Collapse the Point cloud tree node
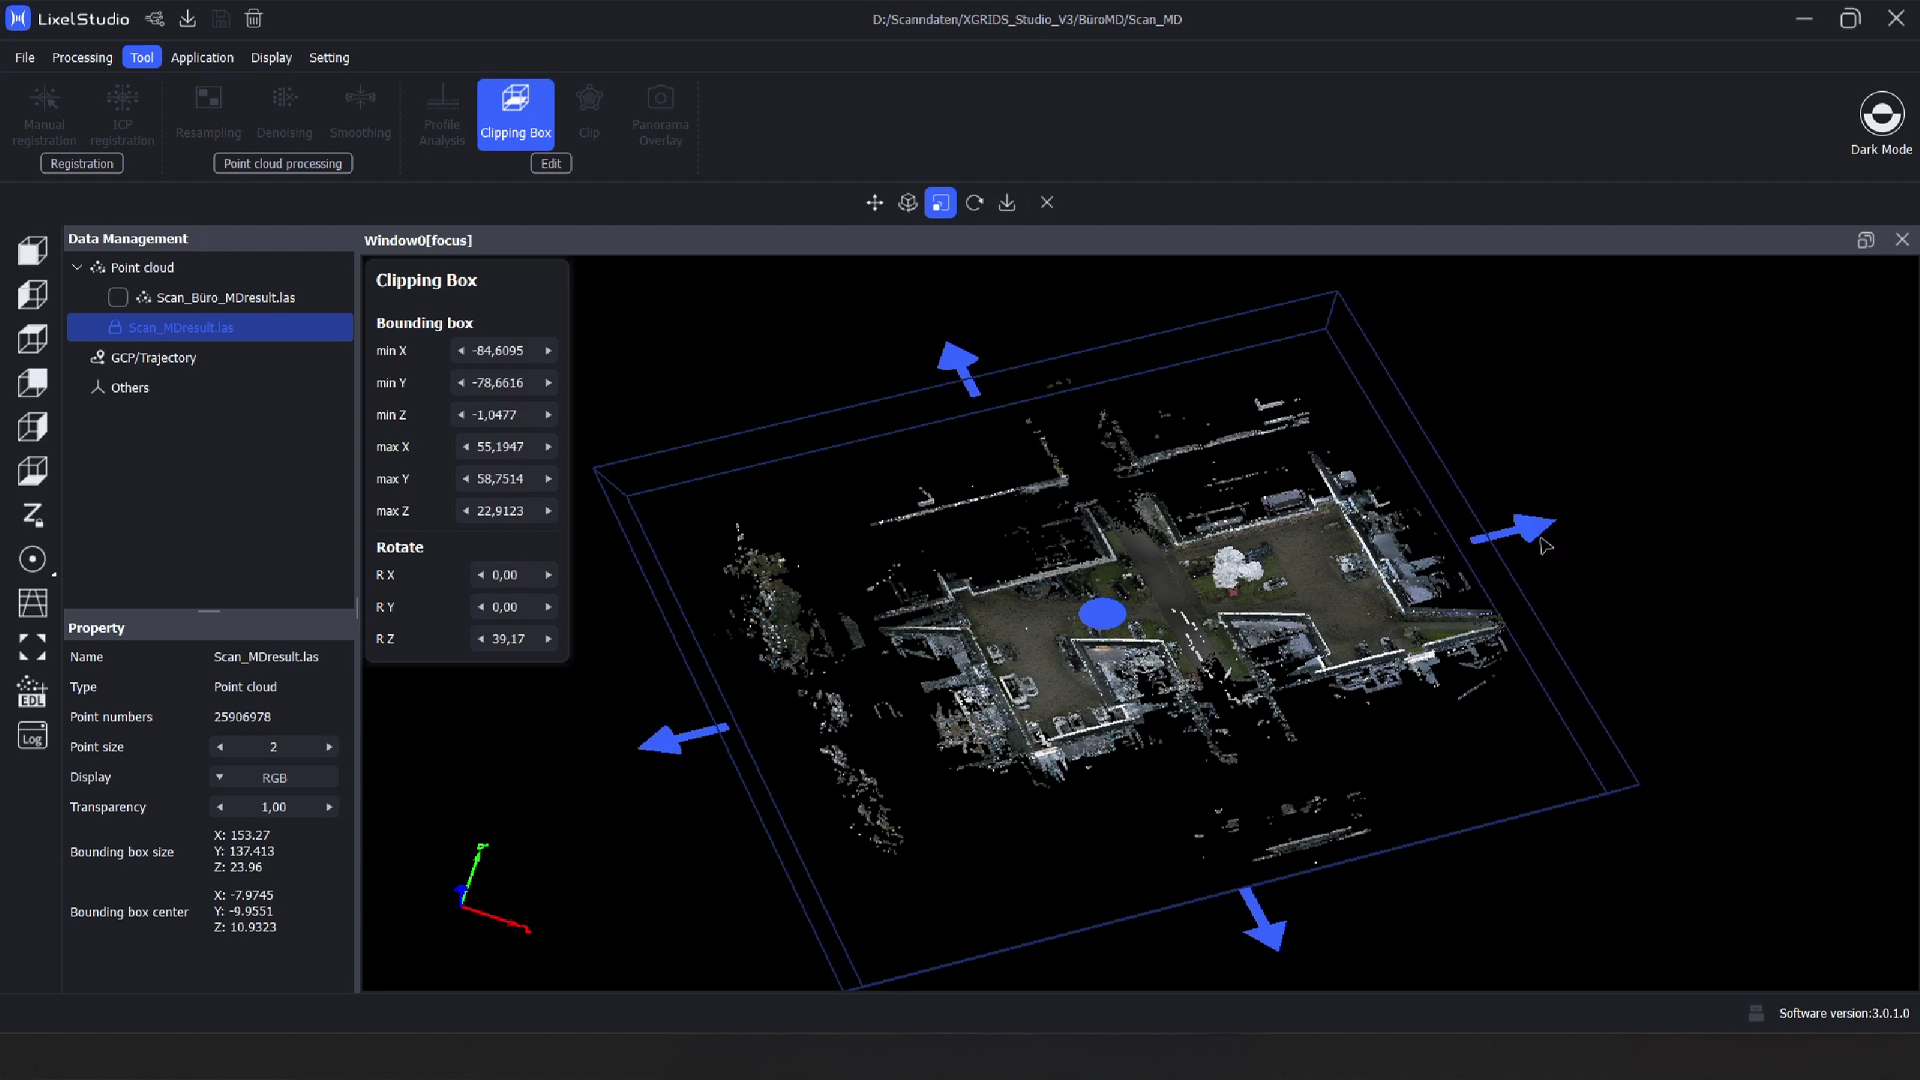Screen dimensions: 1920x1080 click(77, 268)
